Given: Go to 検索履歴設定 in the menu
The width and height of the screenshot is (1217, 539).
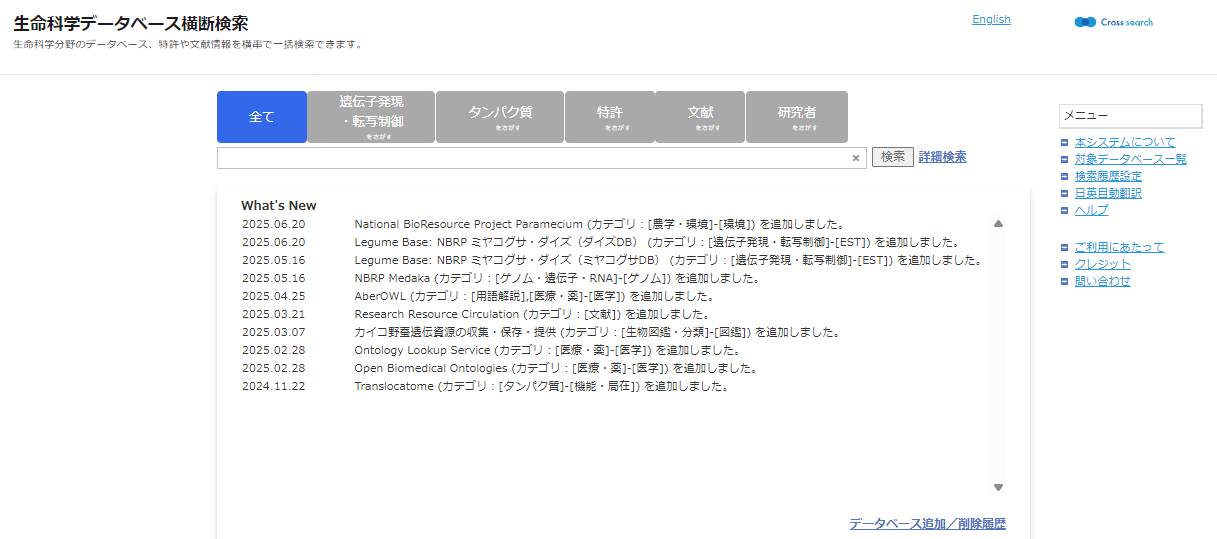Looking at the screenshot, I should click(x=1107, y=176).
